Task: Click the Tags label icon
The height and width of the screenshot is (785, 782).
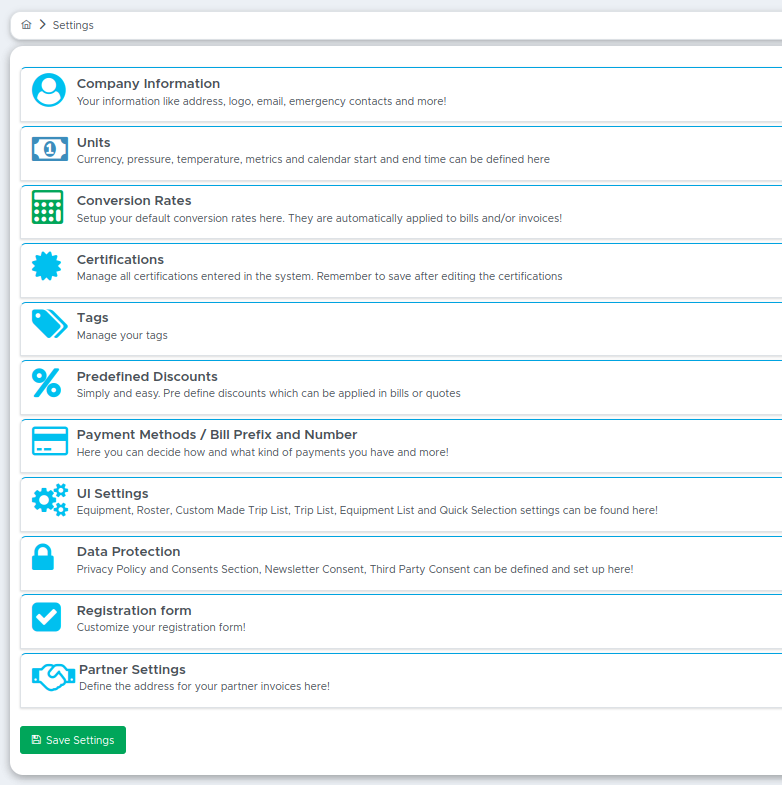Action: tap(50, 324)
